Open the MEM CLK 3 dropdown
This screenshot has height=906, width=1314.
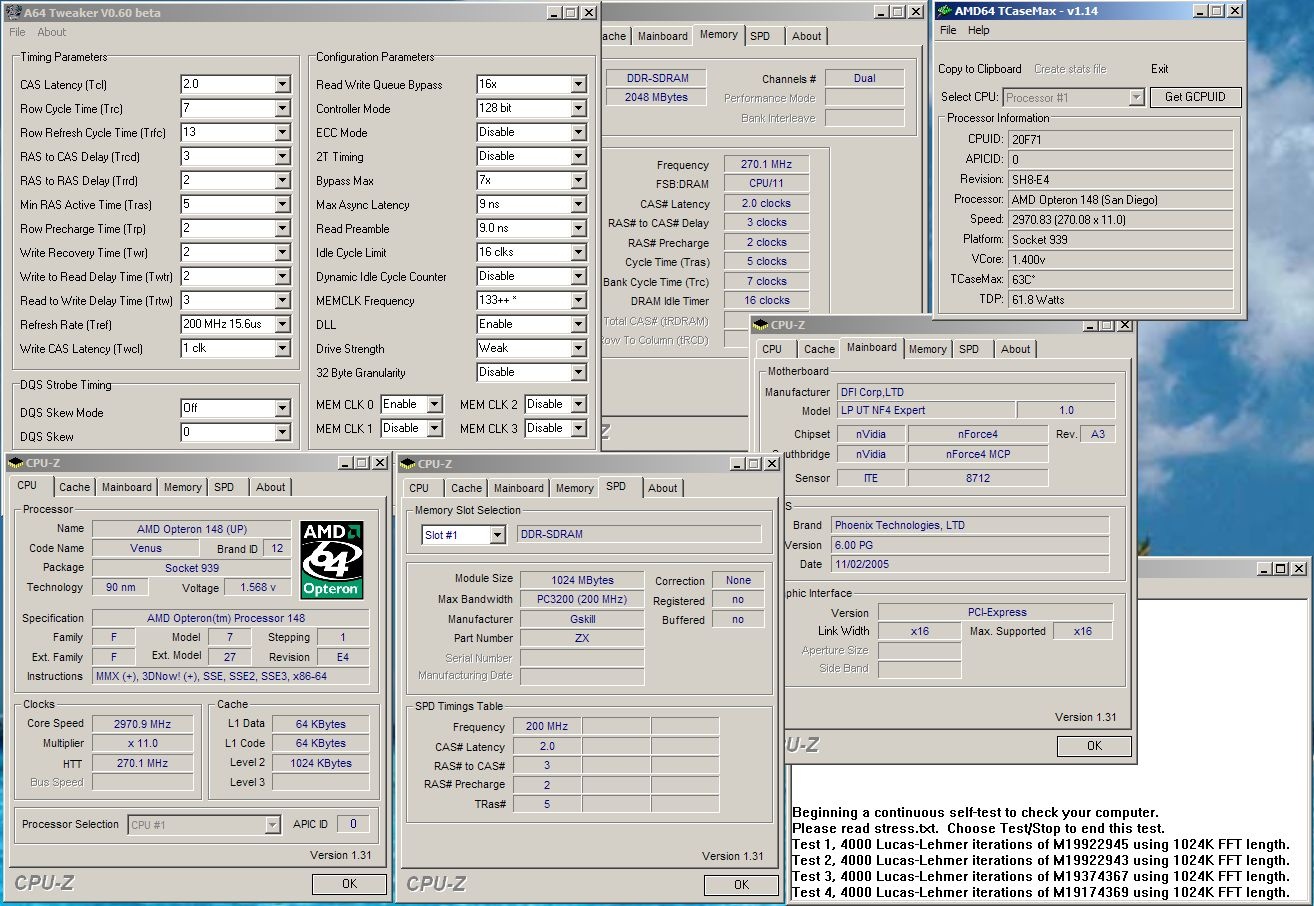[x=578, y=429]
